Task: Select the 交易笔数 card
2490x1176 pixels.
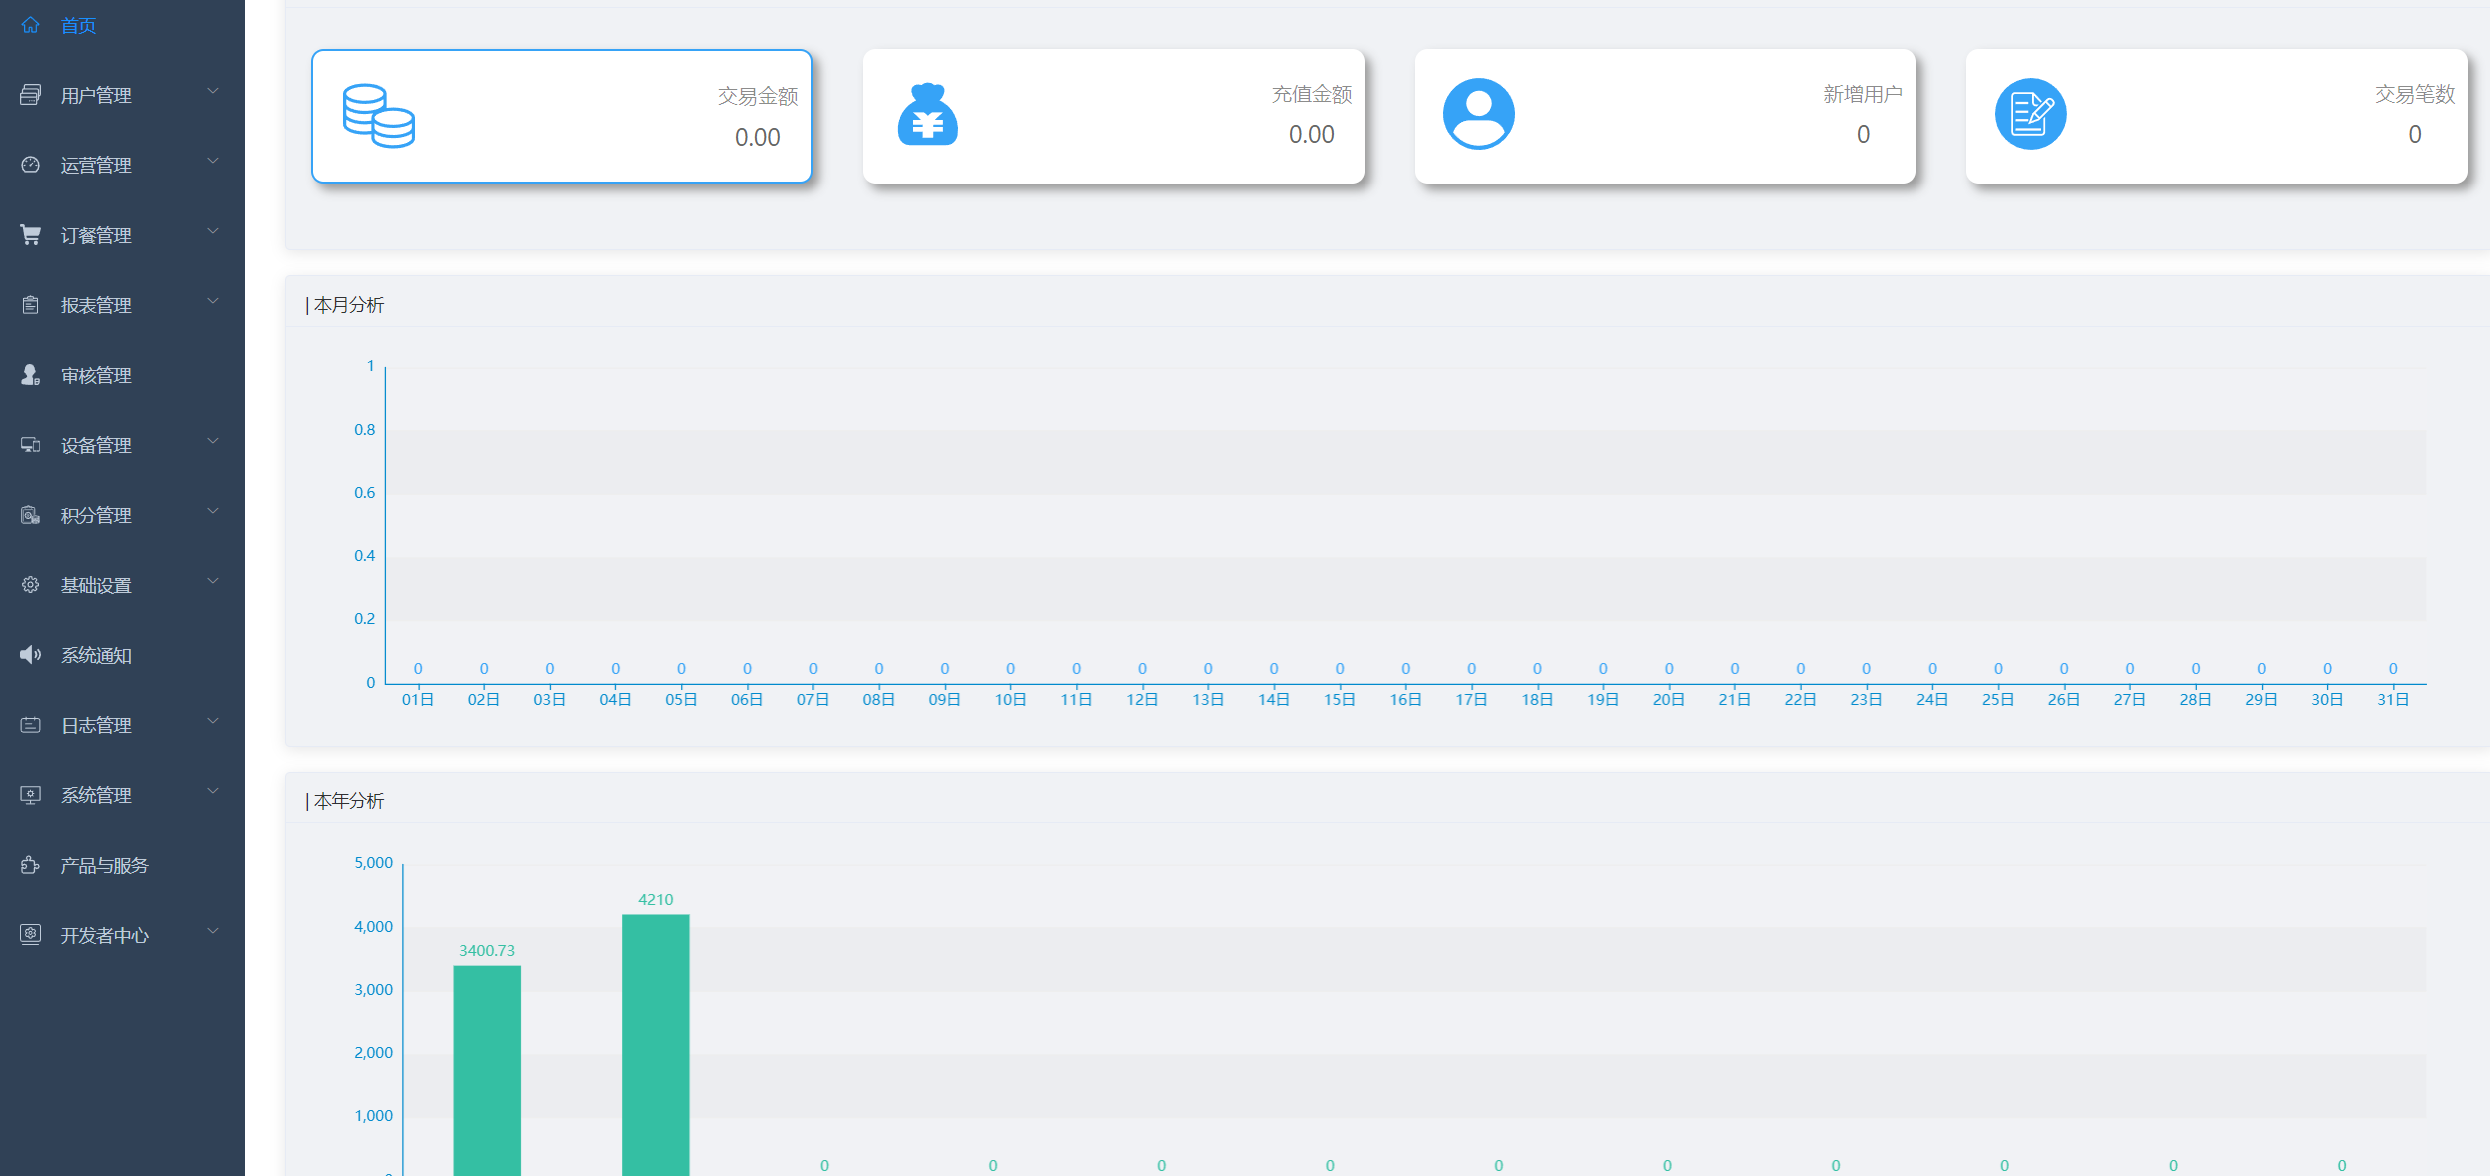Action: click(2217, 116)
